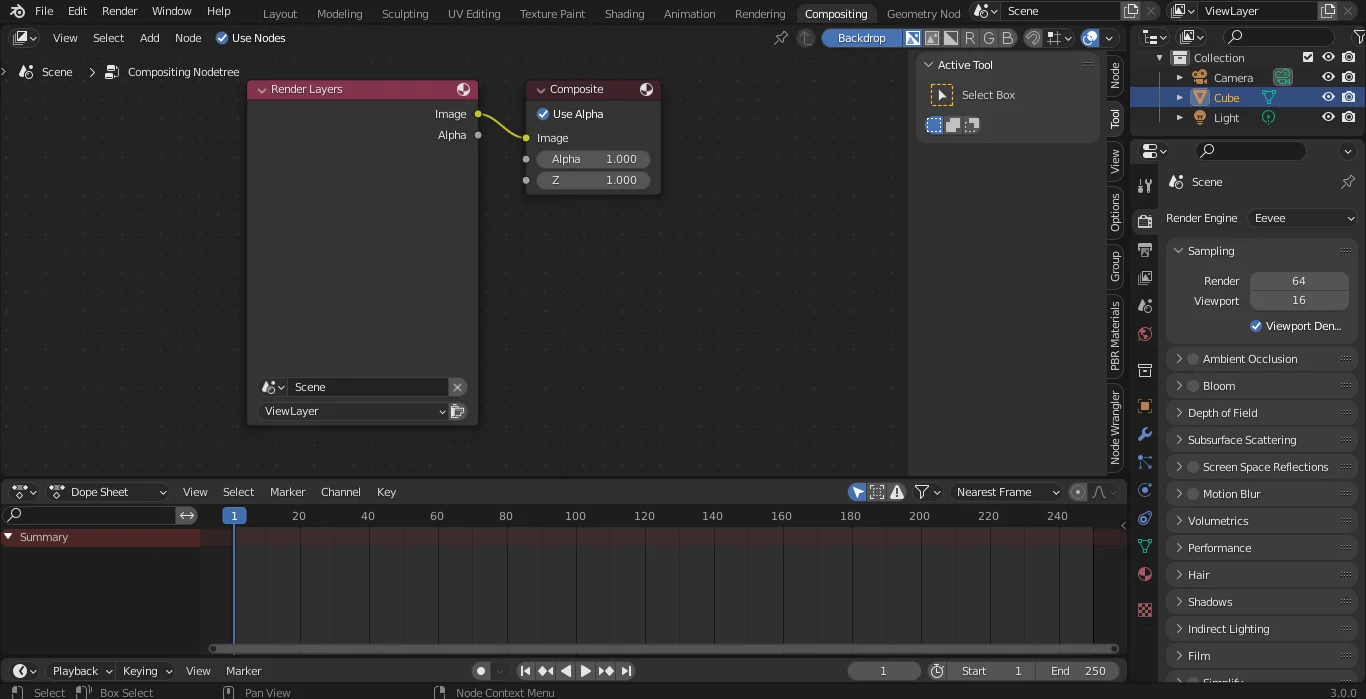Open the Modifier wrench properties tab

point(1145,435)
